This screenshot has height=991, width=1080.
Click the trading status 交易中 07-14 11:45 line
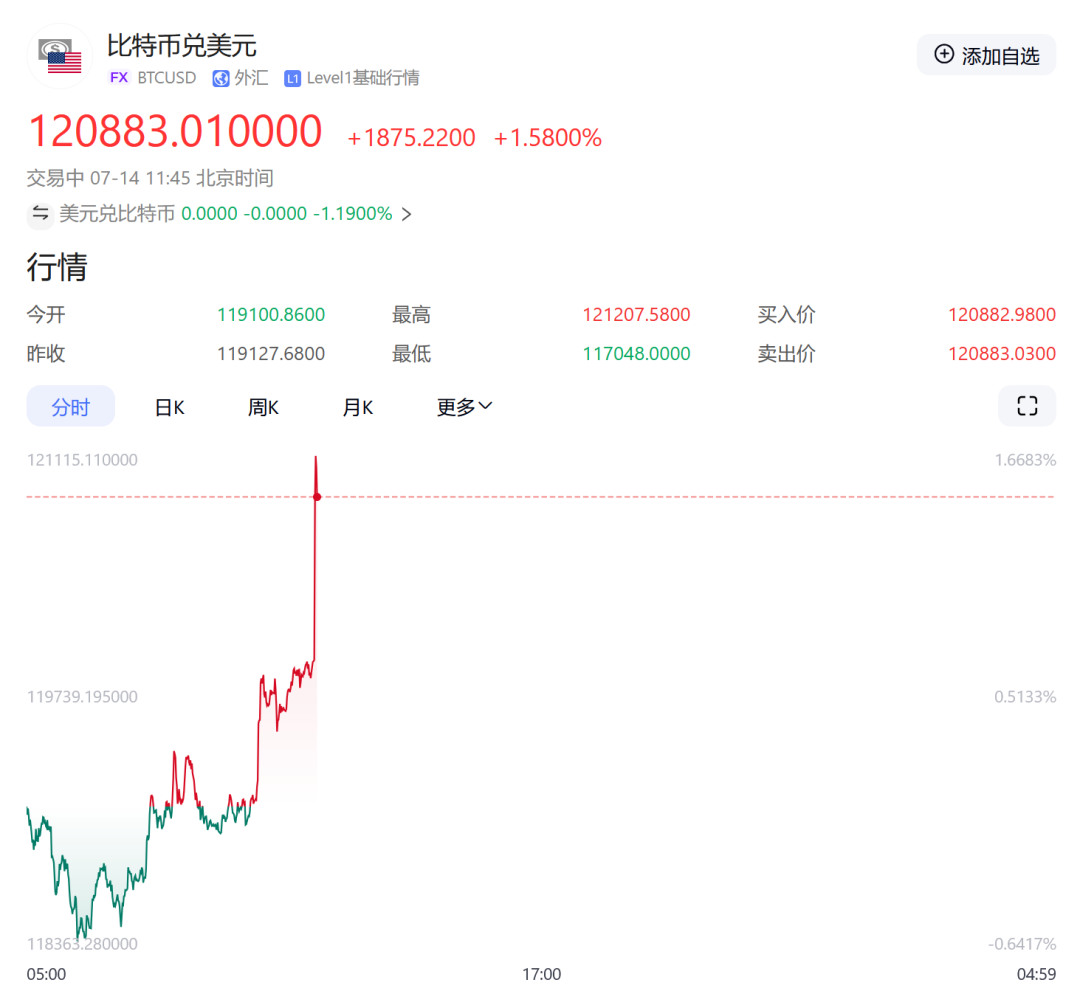click(150, 178)
